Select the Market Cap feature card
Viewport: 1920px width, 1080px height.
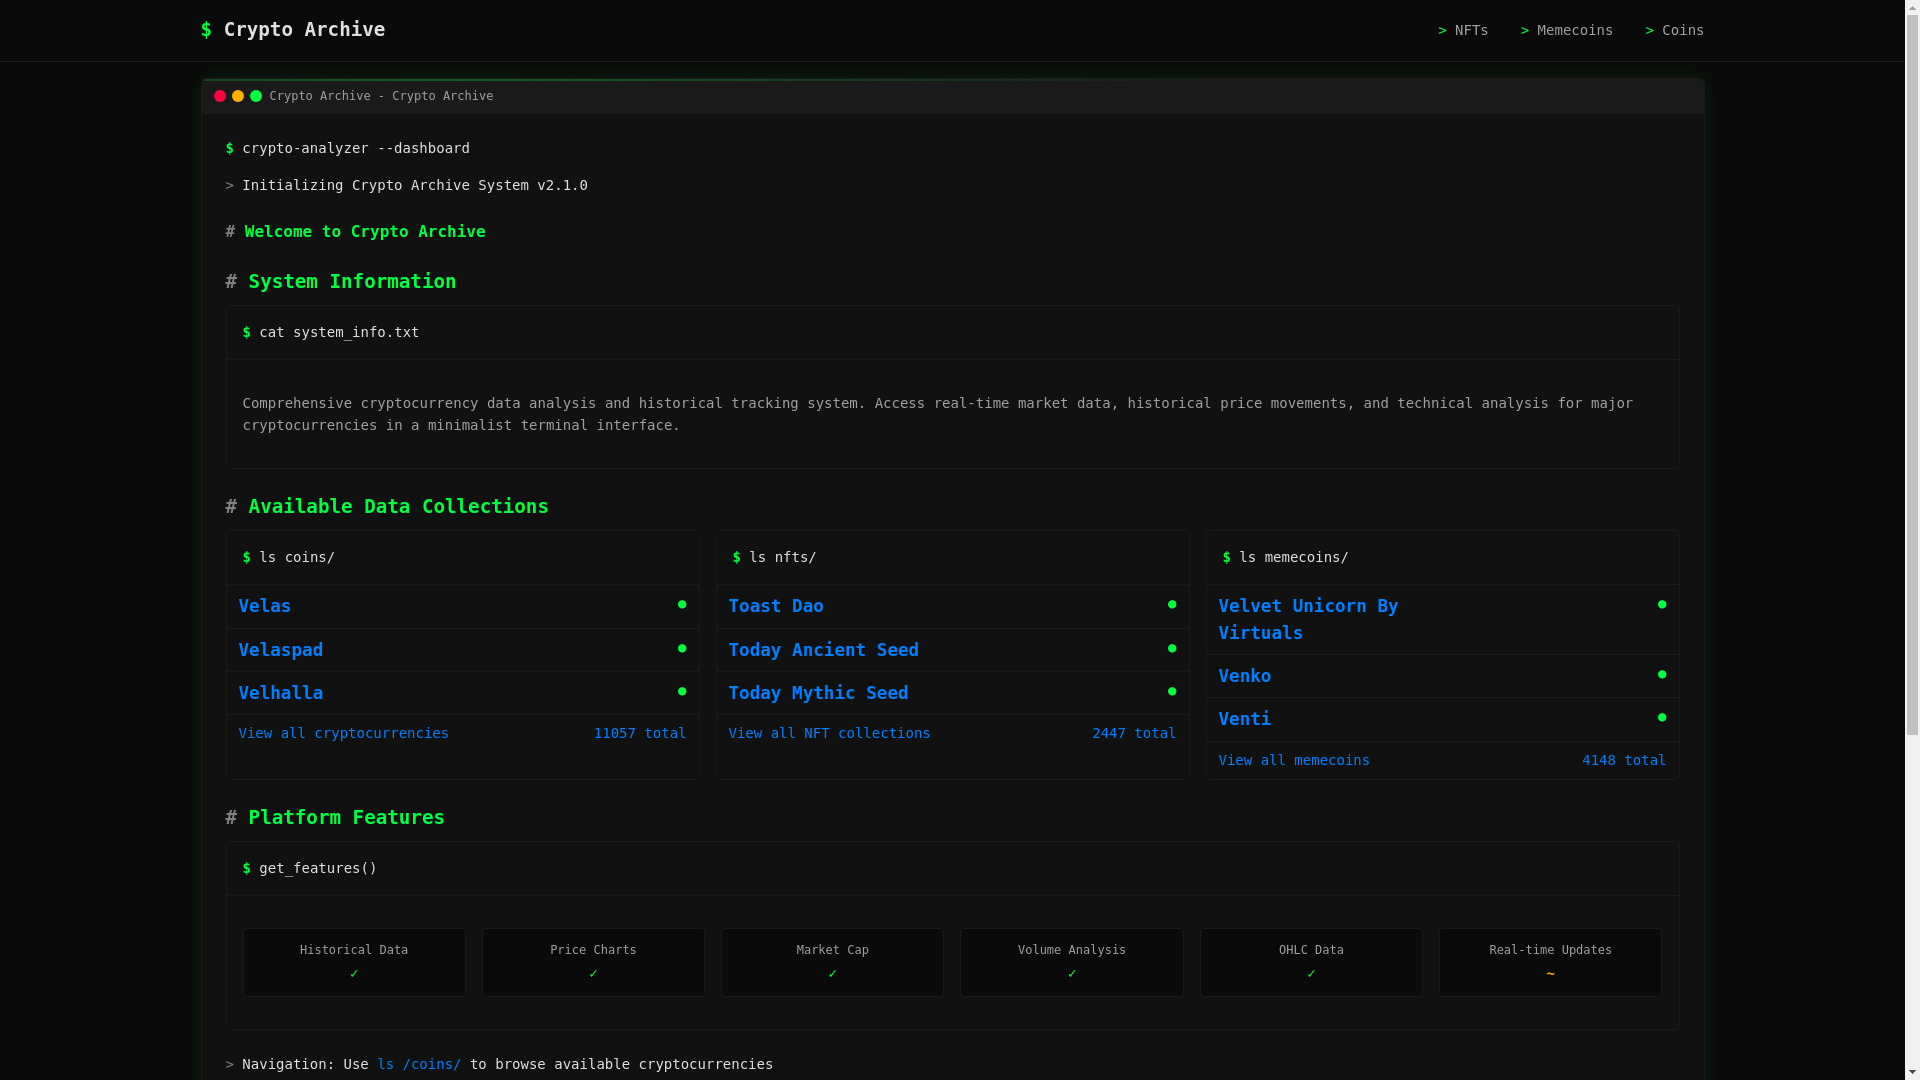832,962
